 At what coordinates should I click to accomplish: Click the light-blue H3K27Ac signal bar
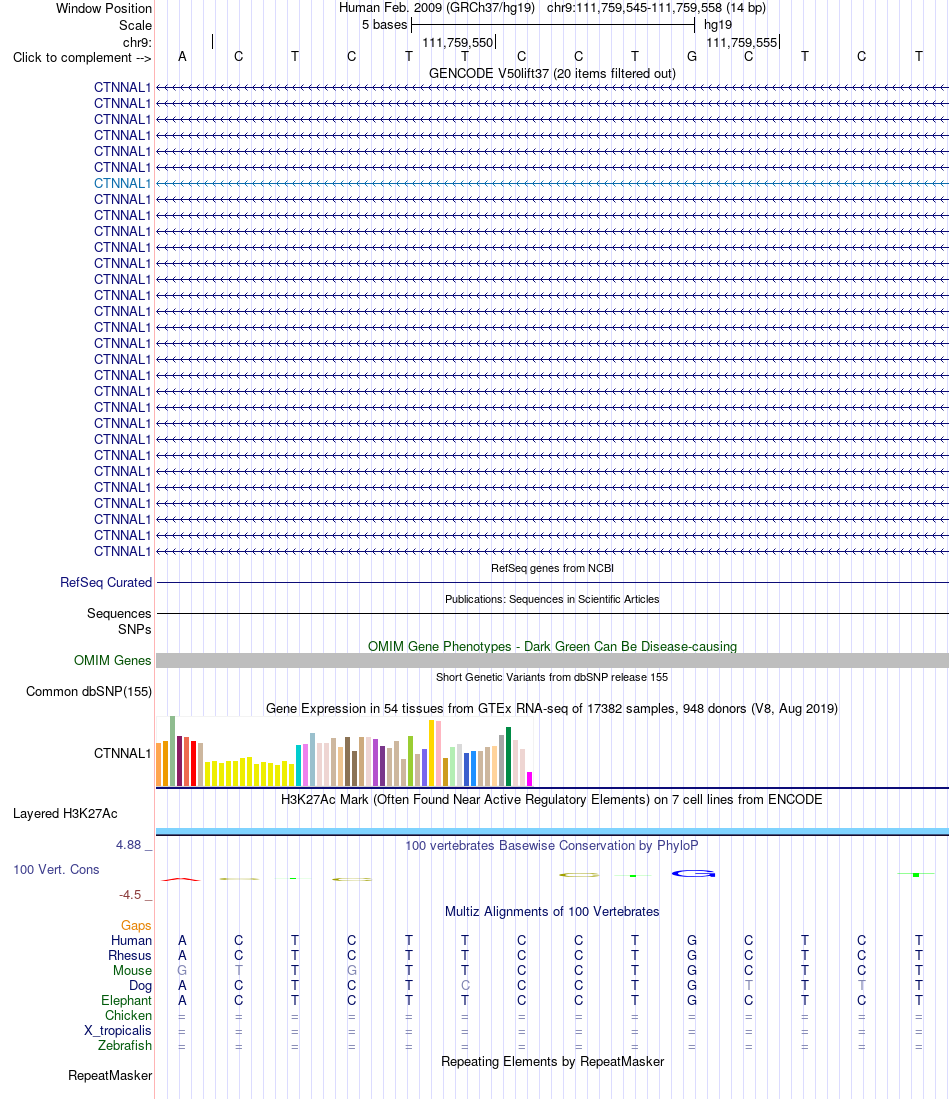[552, 831]
